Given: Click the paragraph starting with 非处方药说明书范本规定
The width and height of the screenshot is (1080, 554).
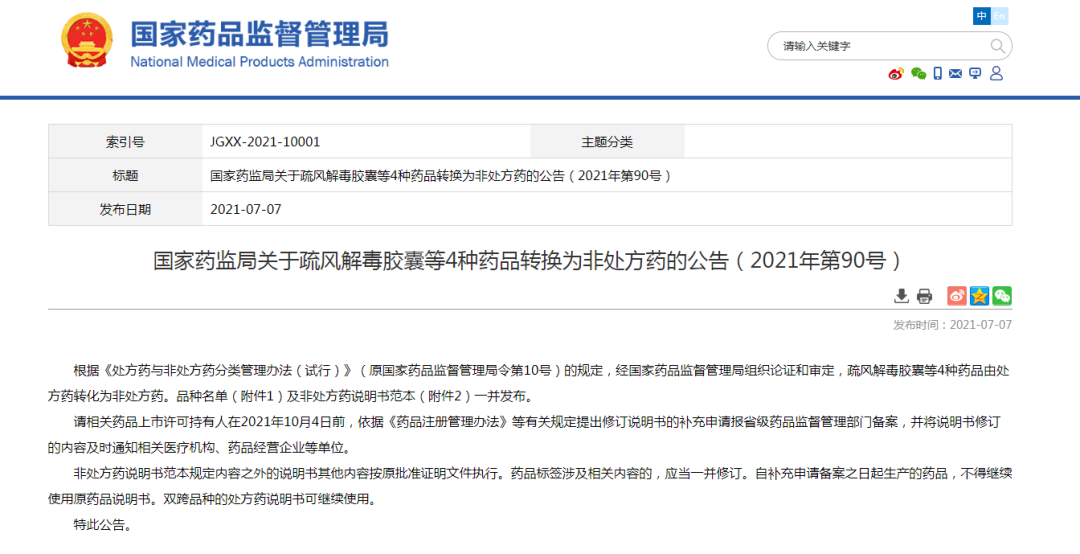Looking at the screenshot, I should point(530,486).
